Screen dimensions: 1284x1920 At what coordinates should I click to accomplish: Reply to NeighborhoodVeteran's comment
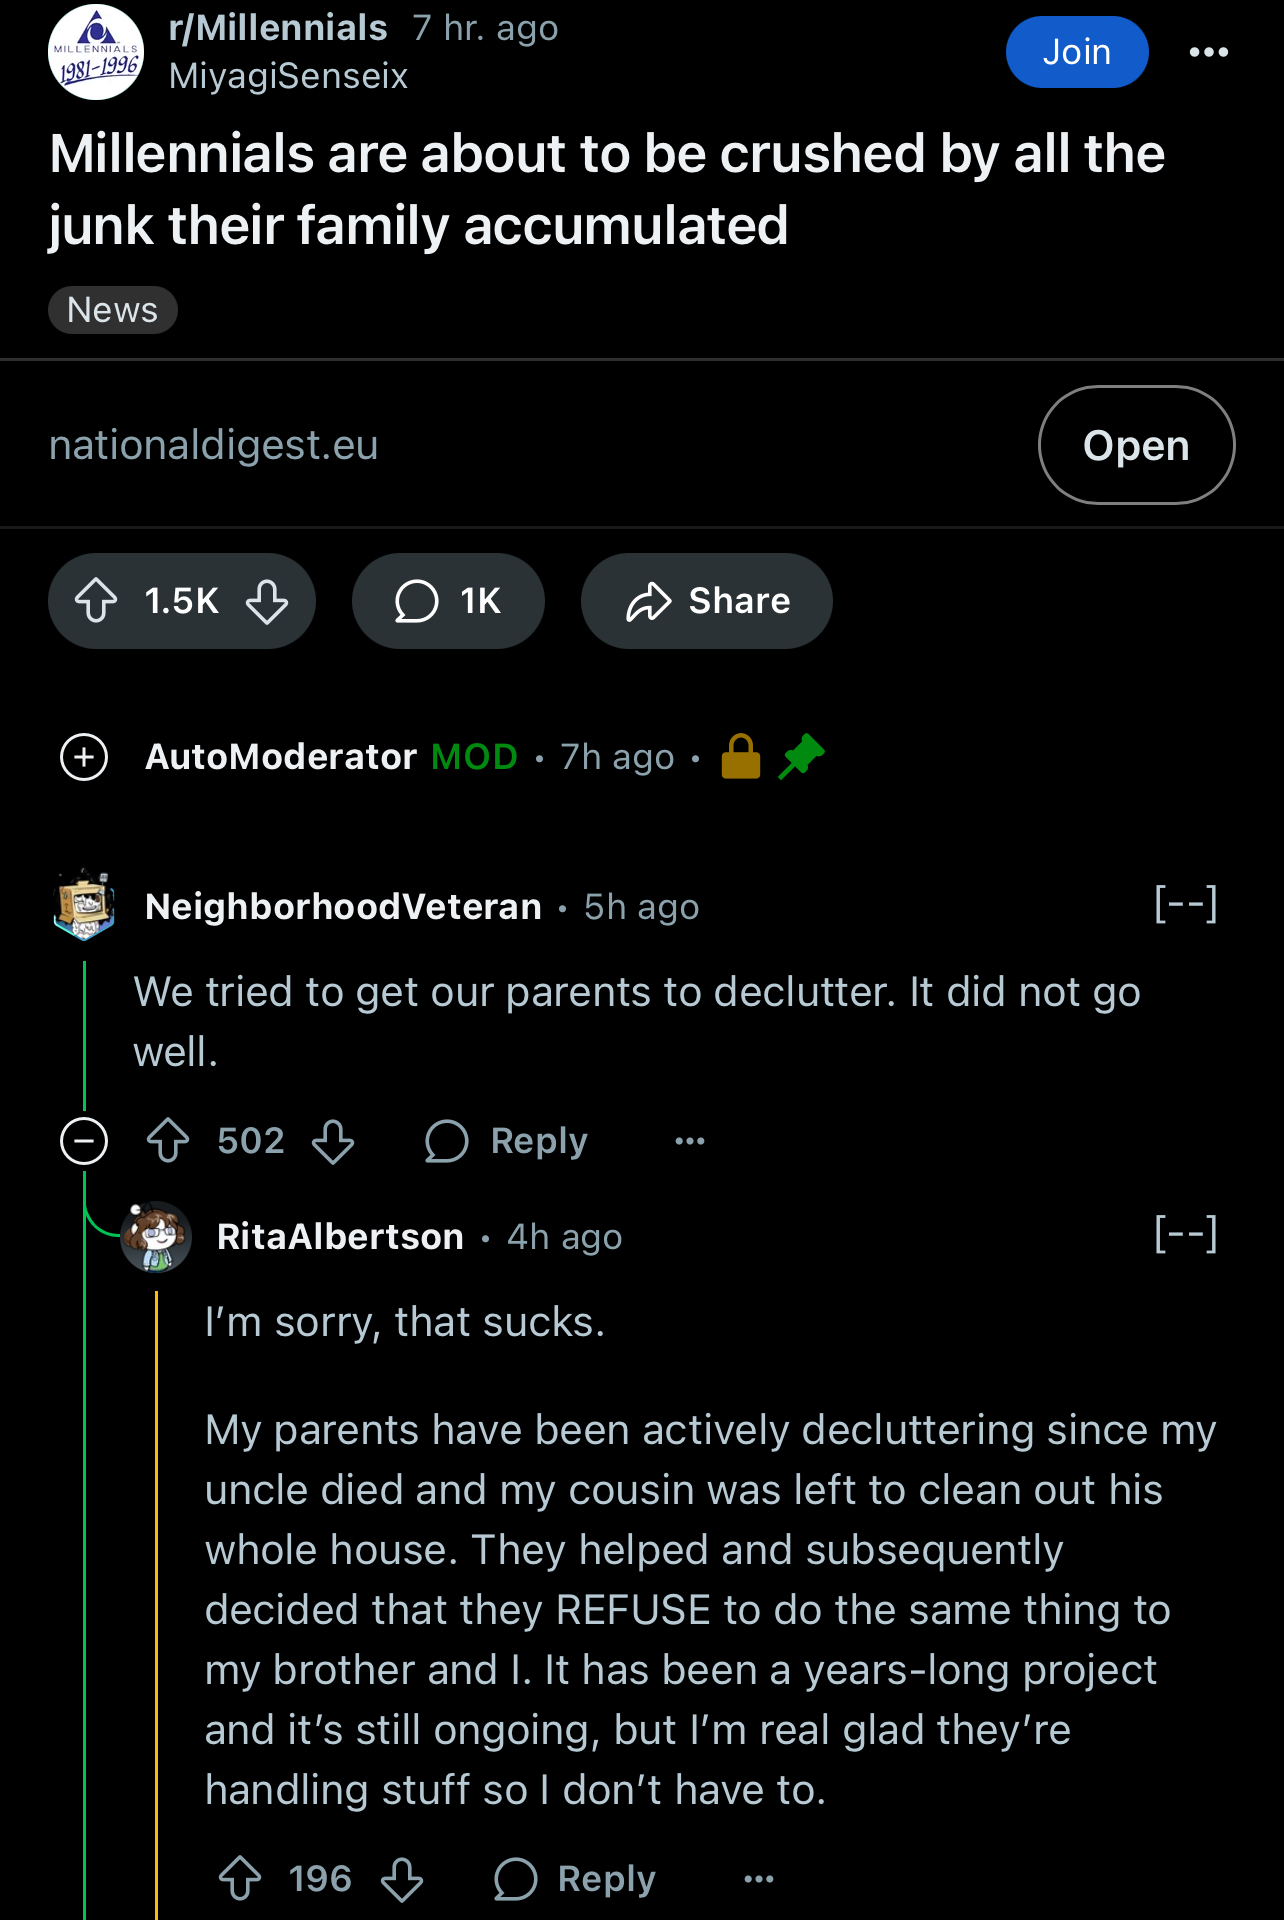[507, 1141]
